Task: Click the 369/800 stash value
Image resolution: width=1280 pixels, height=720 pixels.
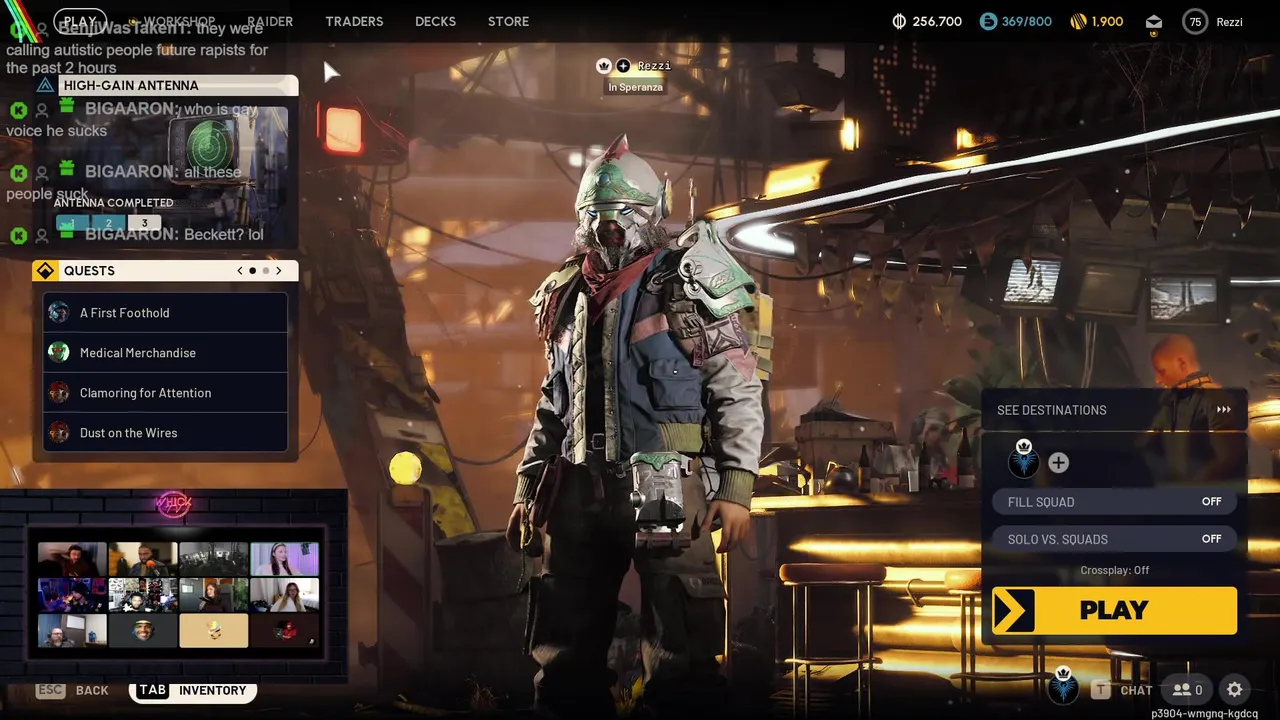Action: tap(1025, 21)
